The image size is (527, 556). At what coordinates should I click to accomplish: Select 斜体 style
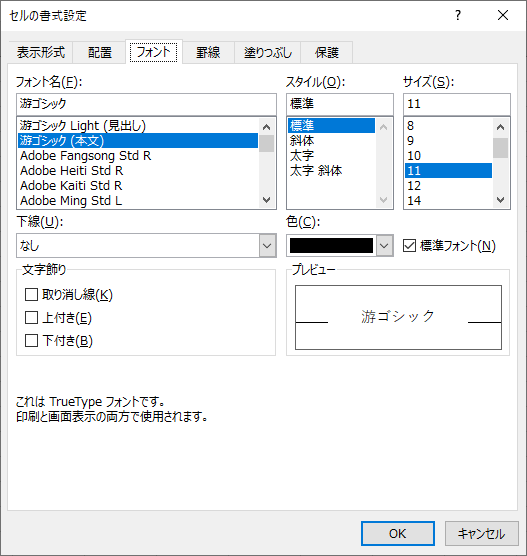click(x=331, y=140)
